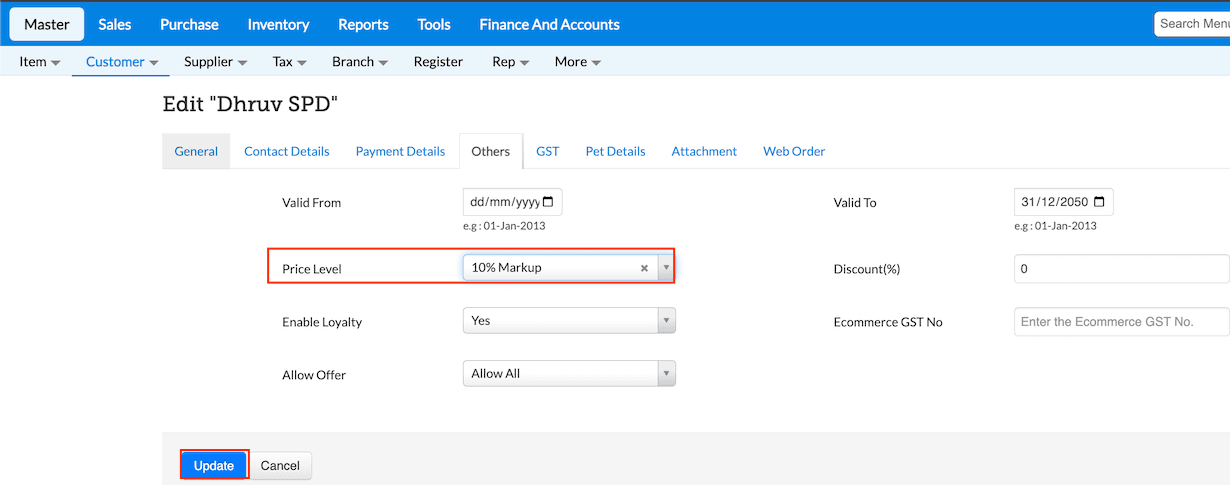Image resolution: width=1230 pixels, height=485 pixels.
Task: Click the Search Menu box
Action: coord(1192,24)
